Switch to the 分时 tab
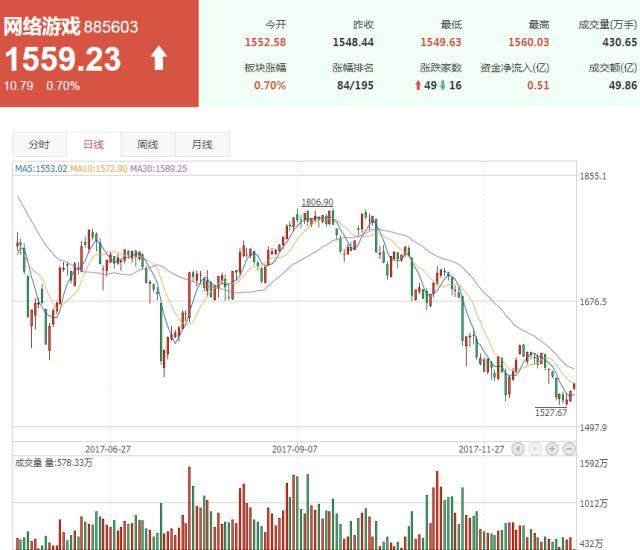This screenshot has width=640, height=550. click(x=39, y=144)
